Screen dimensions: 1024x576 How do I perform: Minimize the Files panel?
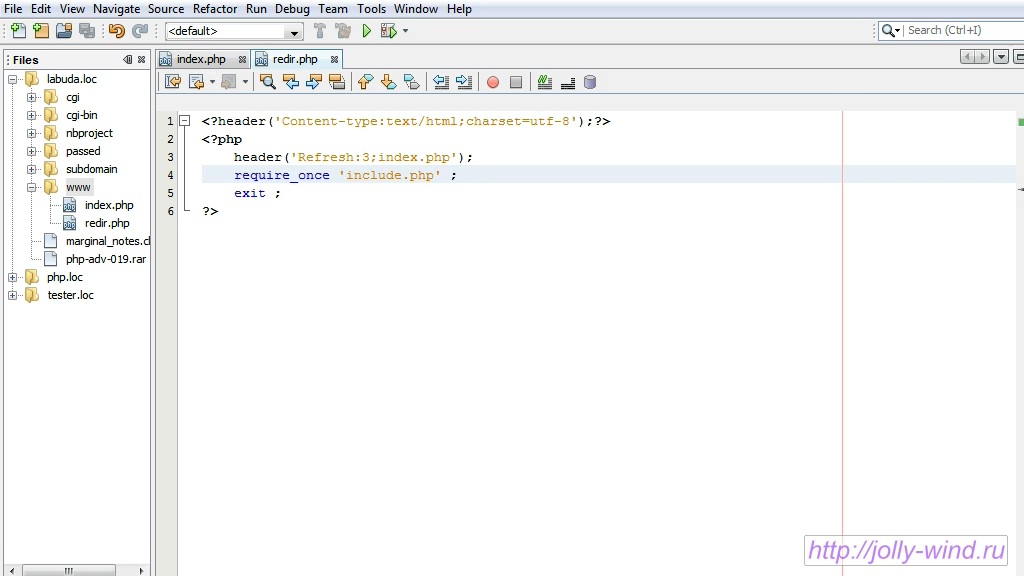(127, 59)
